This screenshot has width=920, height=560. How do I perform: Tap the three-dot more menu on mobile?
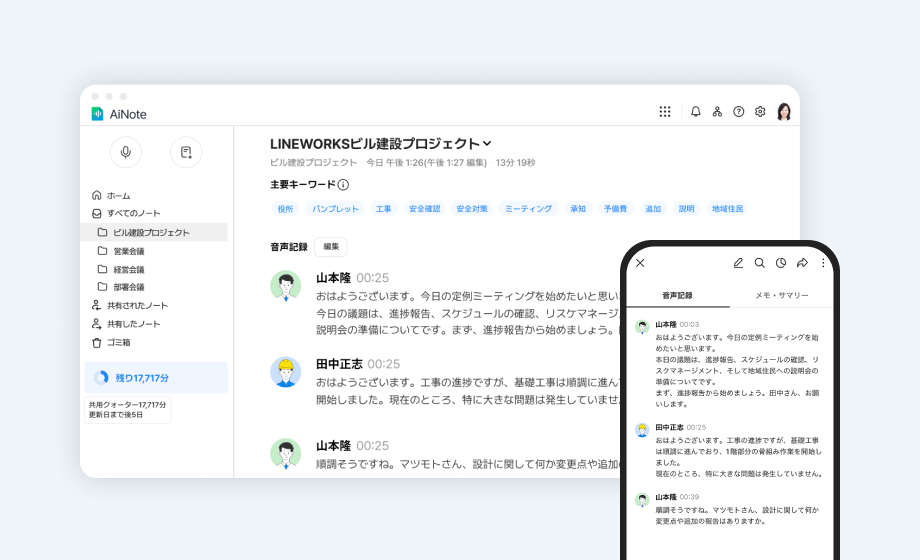823,263
